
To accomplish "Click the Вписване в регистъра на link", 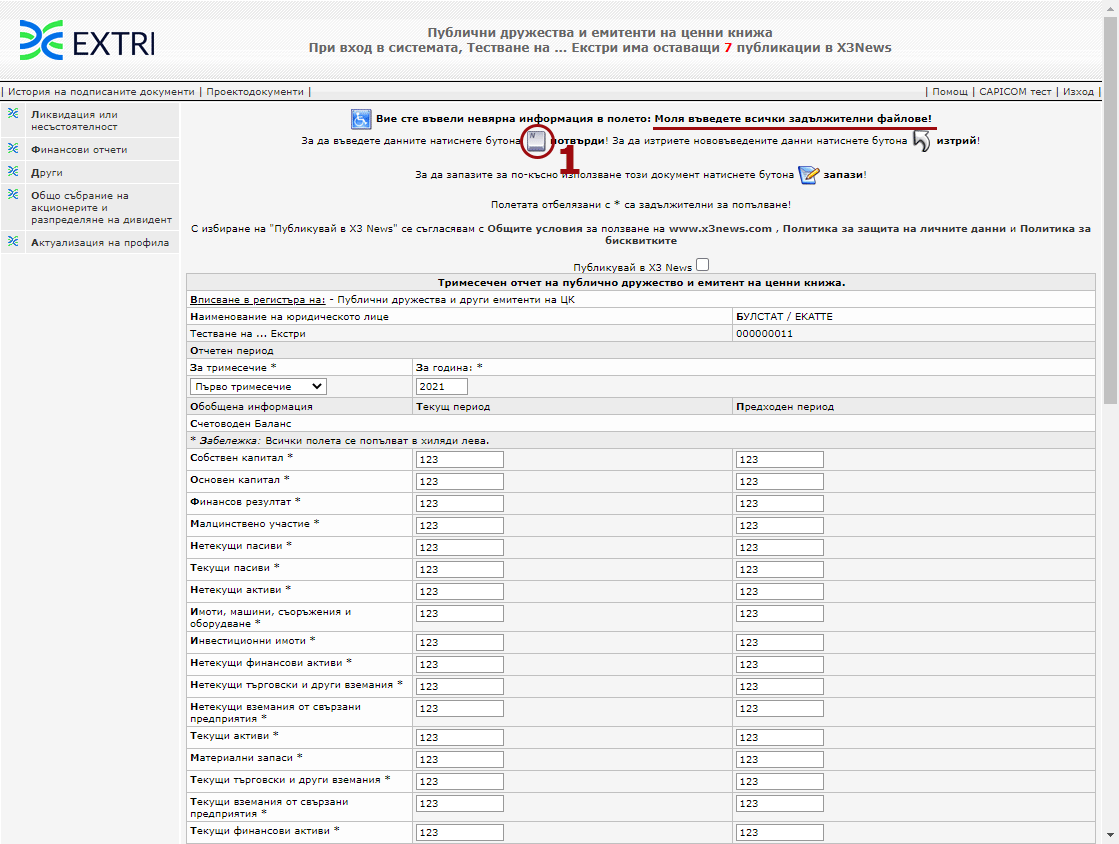I will [258, 300].
